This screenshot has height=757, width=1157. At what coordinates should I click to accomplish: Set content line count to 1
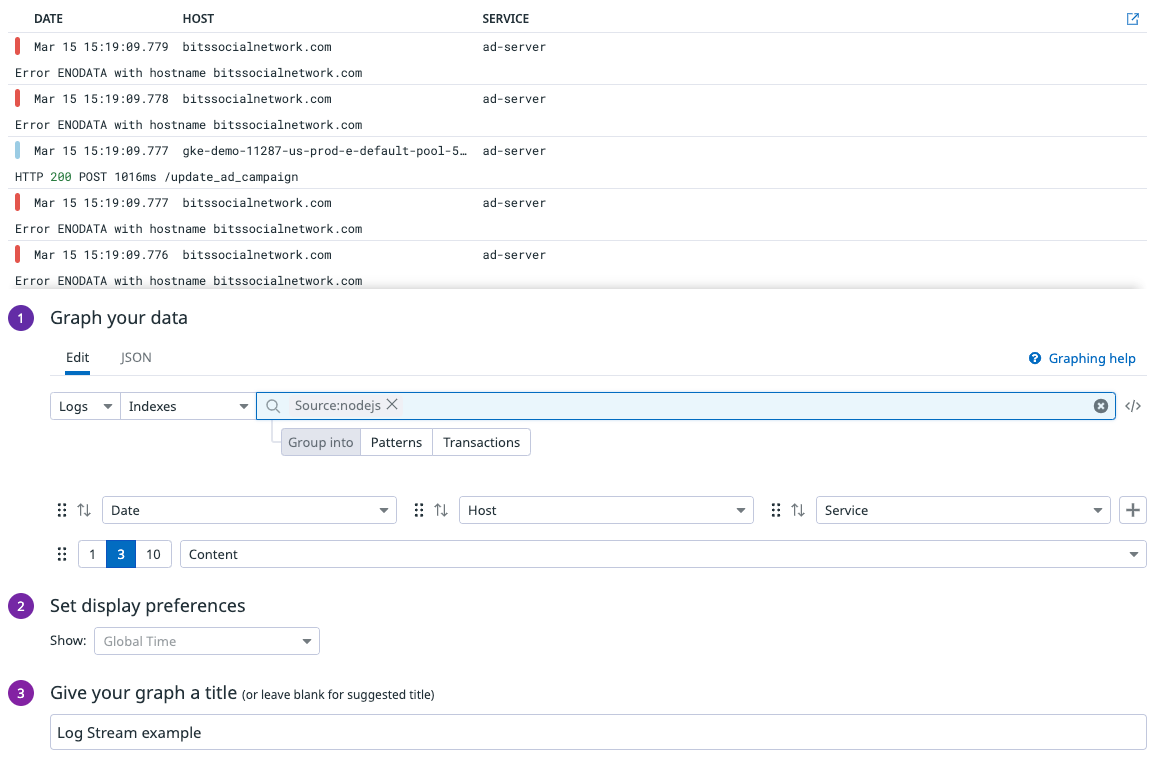coord(92,554)
